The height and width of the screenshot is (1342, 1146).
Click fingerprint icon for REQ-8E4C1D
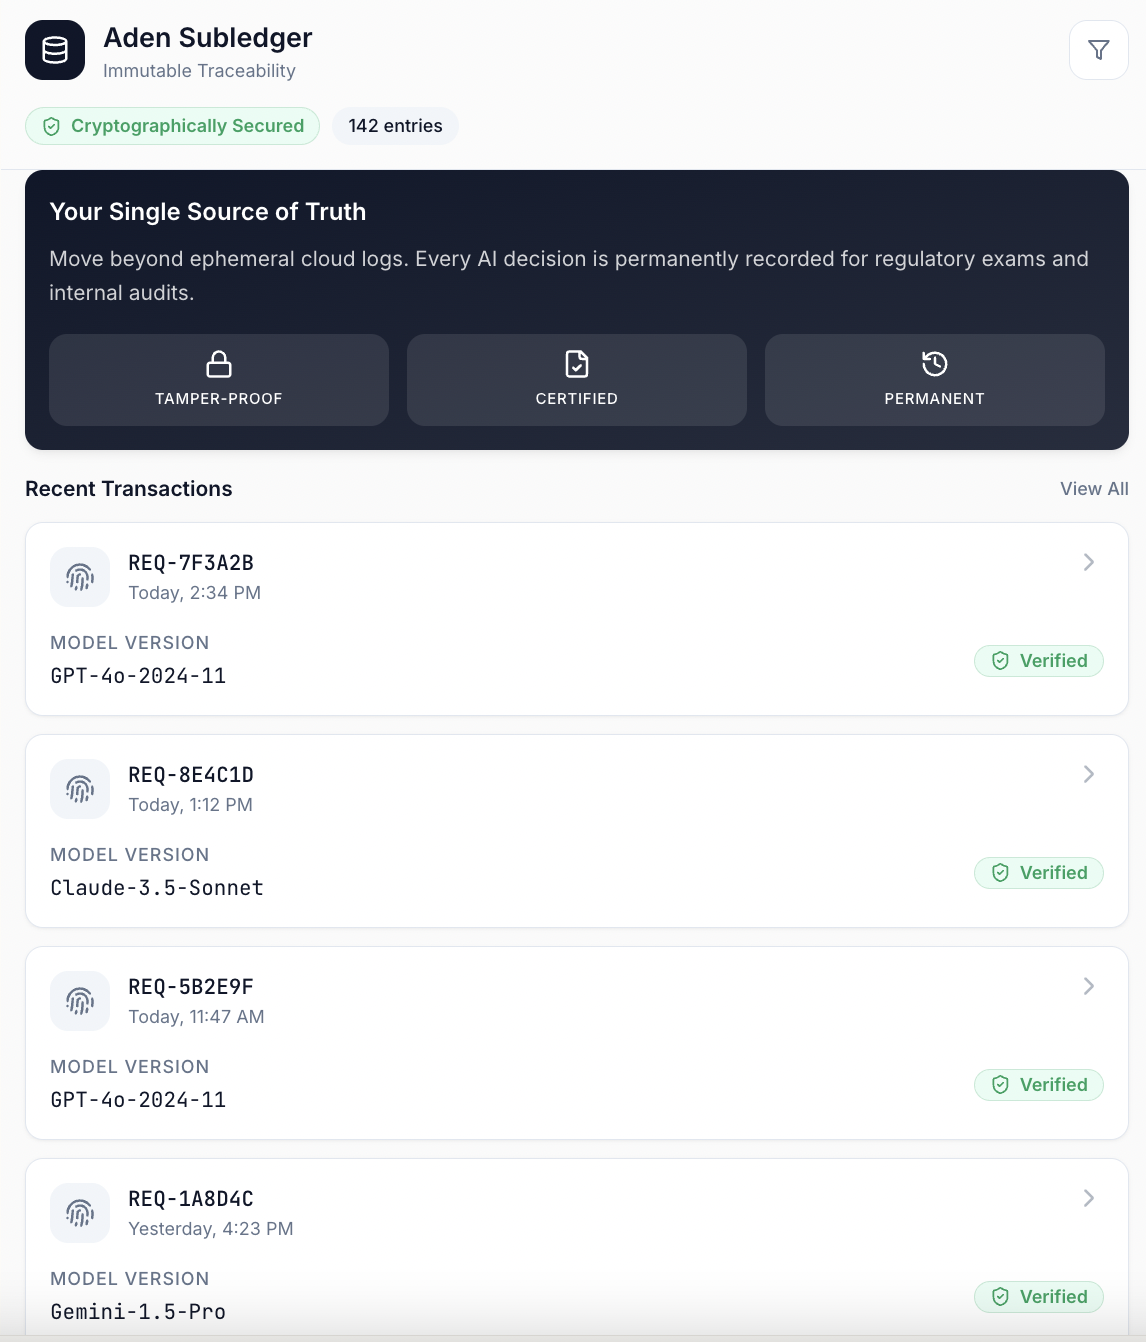pos(80,789)
